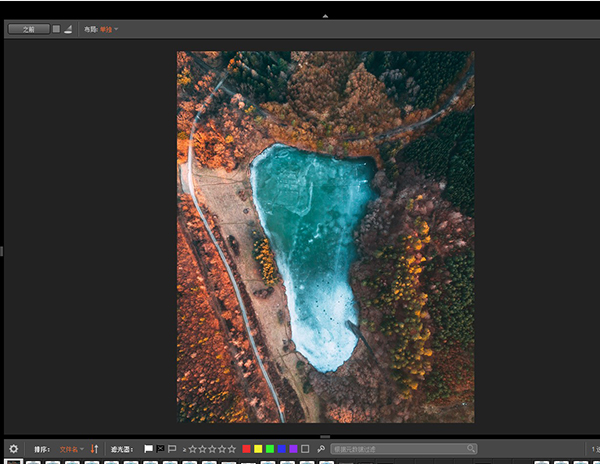
Task: Click the pen icon beside color labels
Action: click(320, 449)
